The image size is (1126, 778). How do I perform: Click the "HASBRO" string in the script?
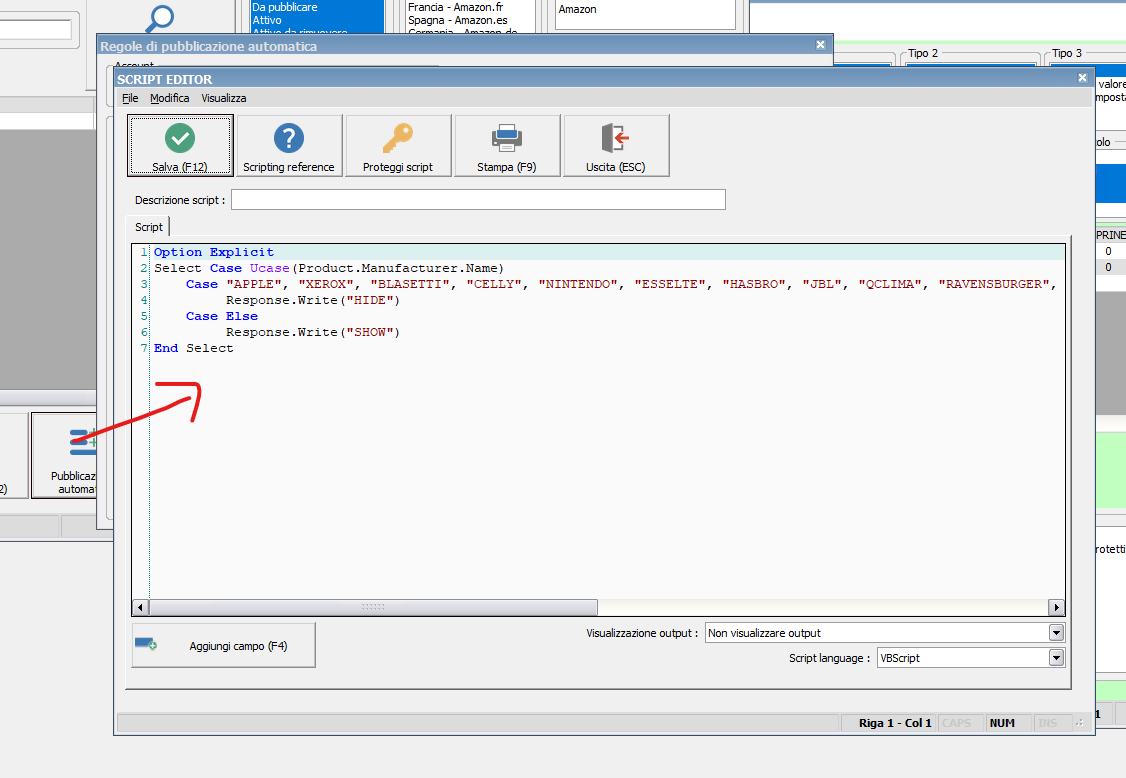(755, 284)
